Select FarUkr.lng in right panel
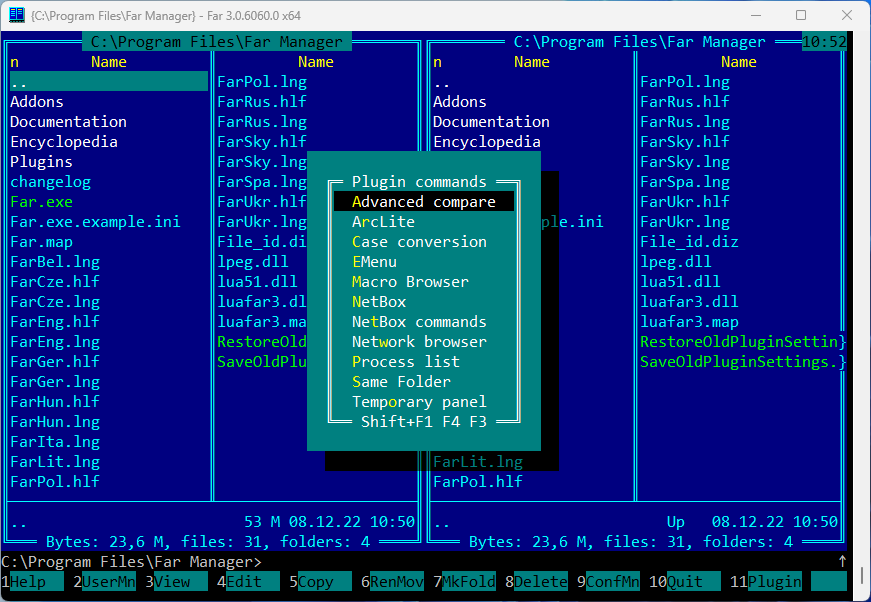 coord(685,222)
